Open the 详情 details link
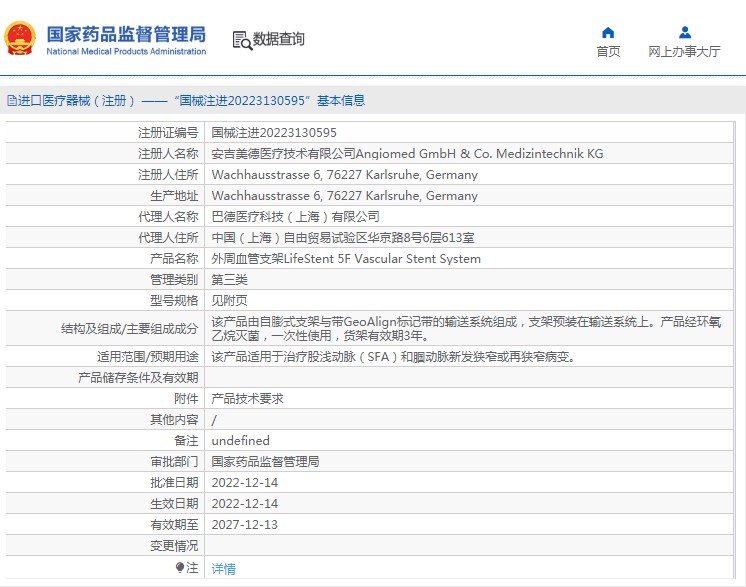746x587 pixels. 224,568
